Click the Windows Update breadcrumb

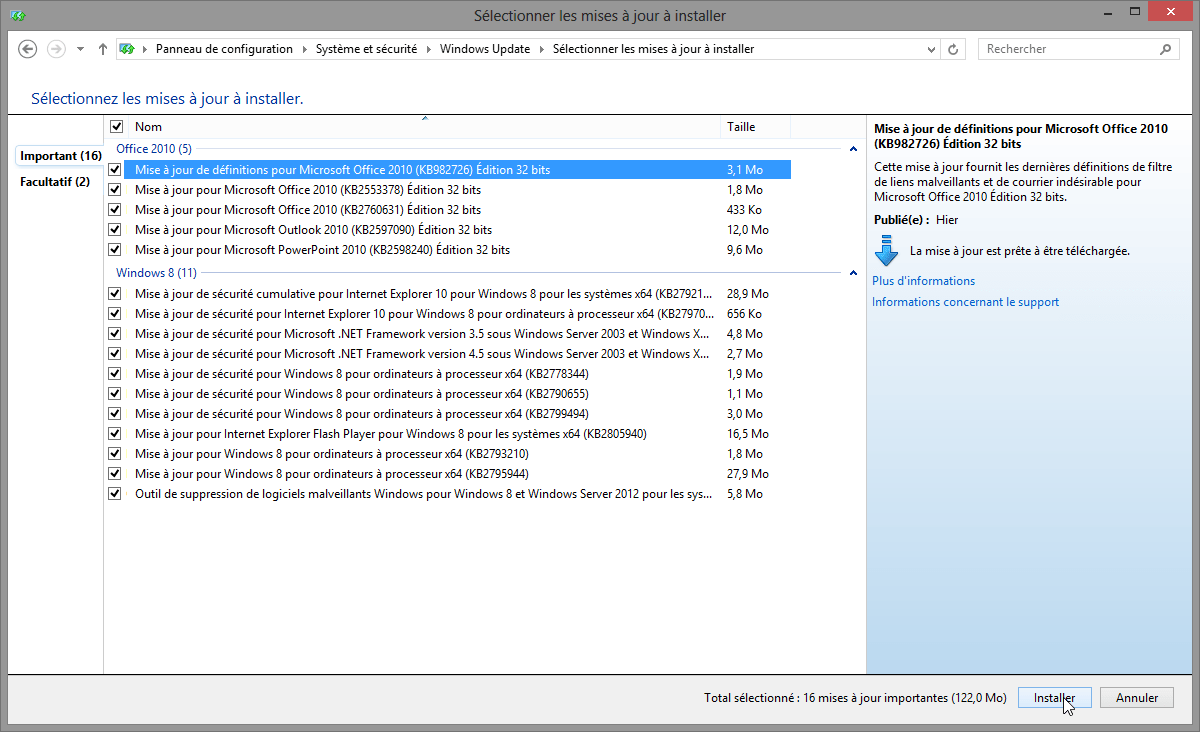click(485, 49)
